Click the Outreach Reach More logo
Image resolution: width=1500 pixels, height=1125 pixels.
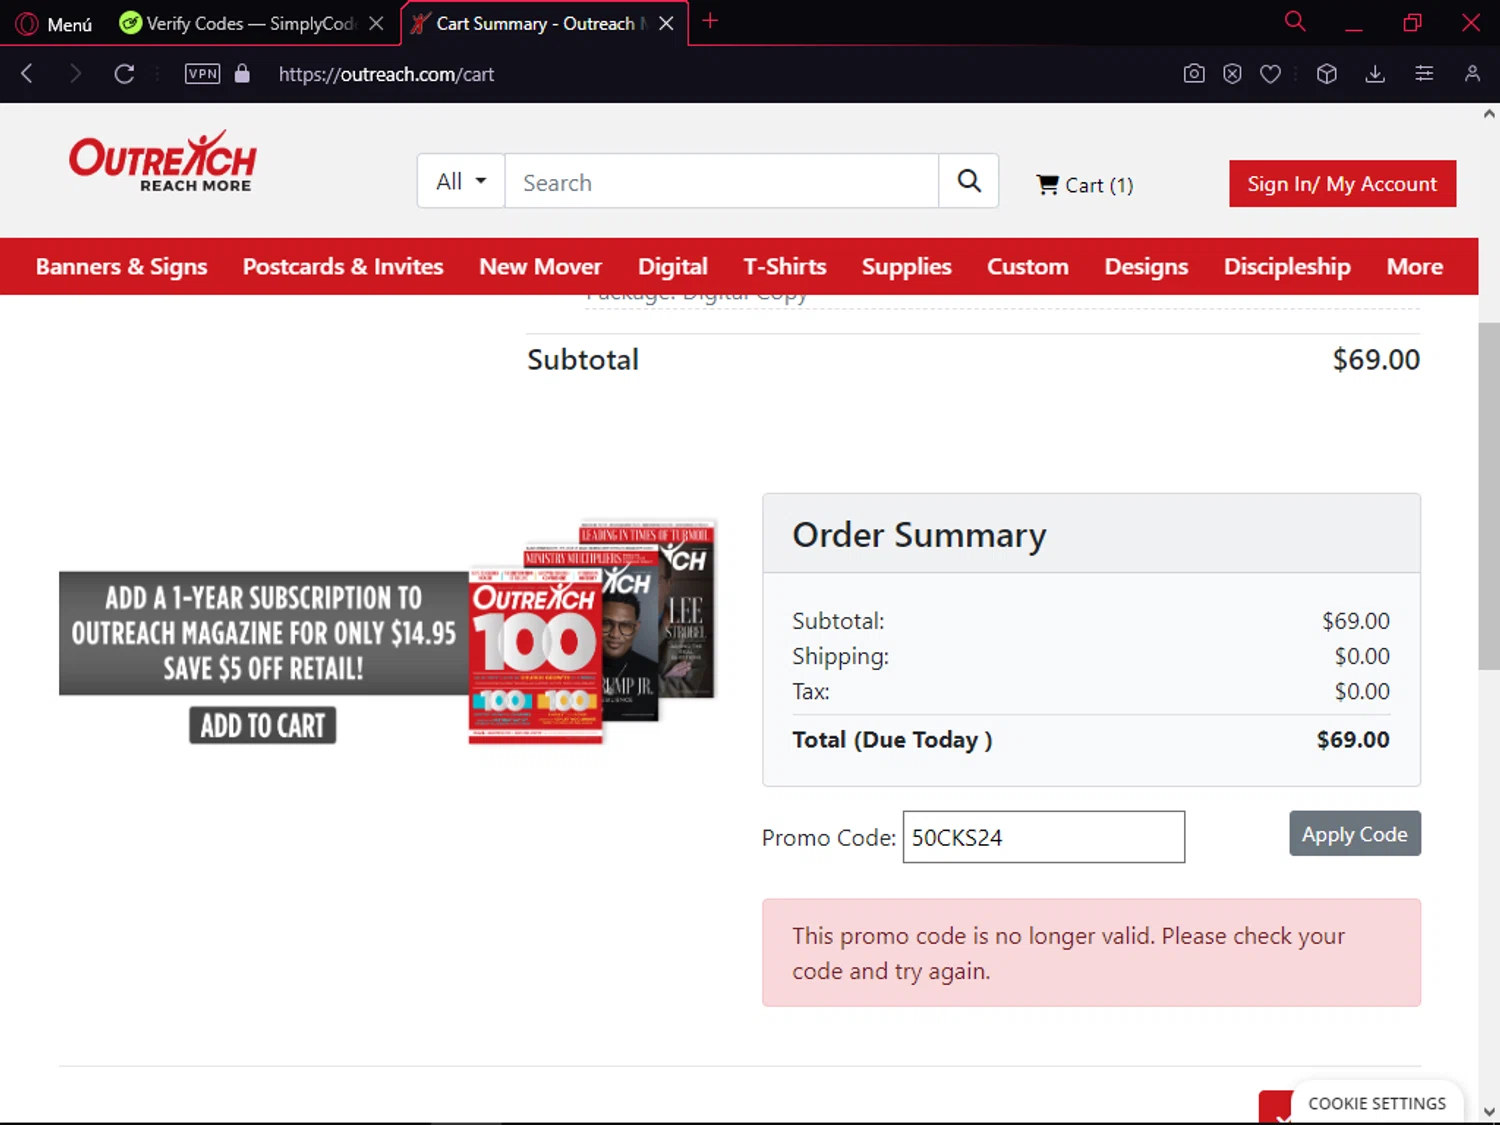coord(162,162)
